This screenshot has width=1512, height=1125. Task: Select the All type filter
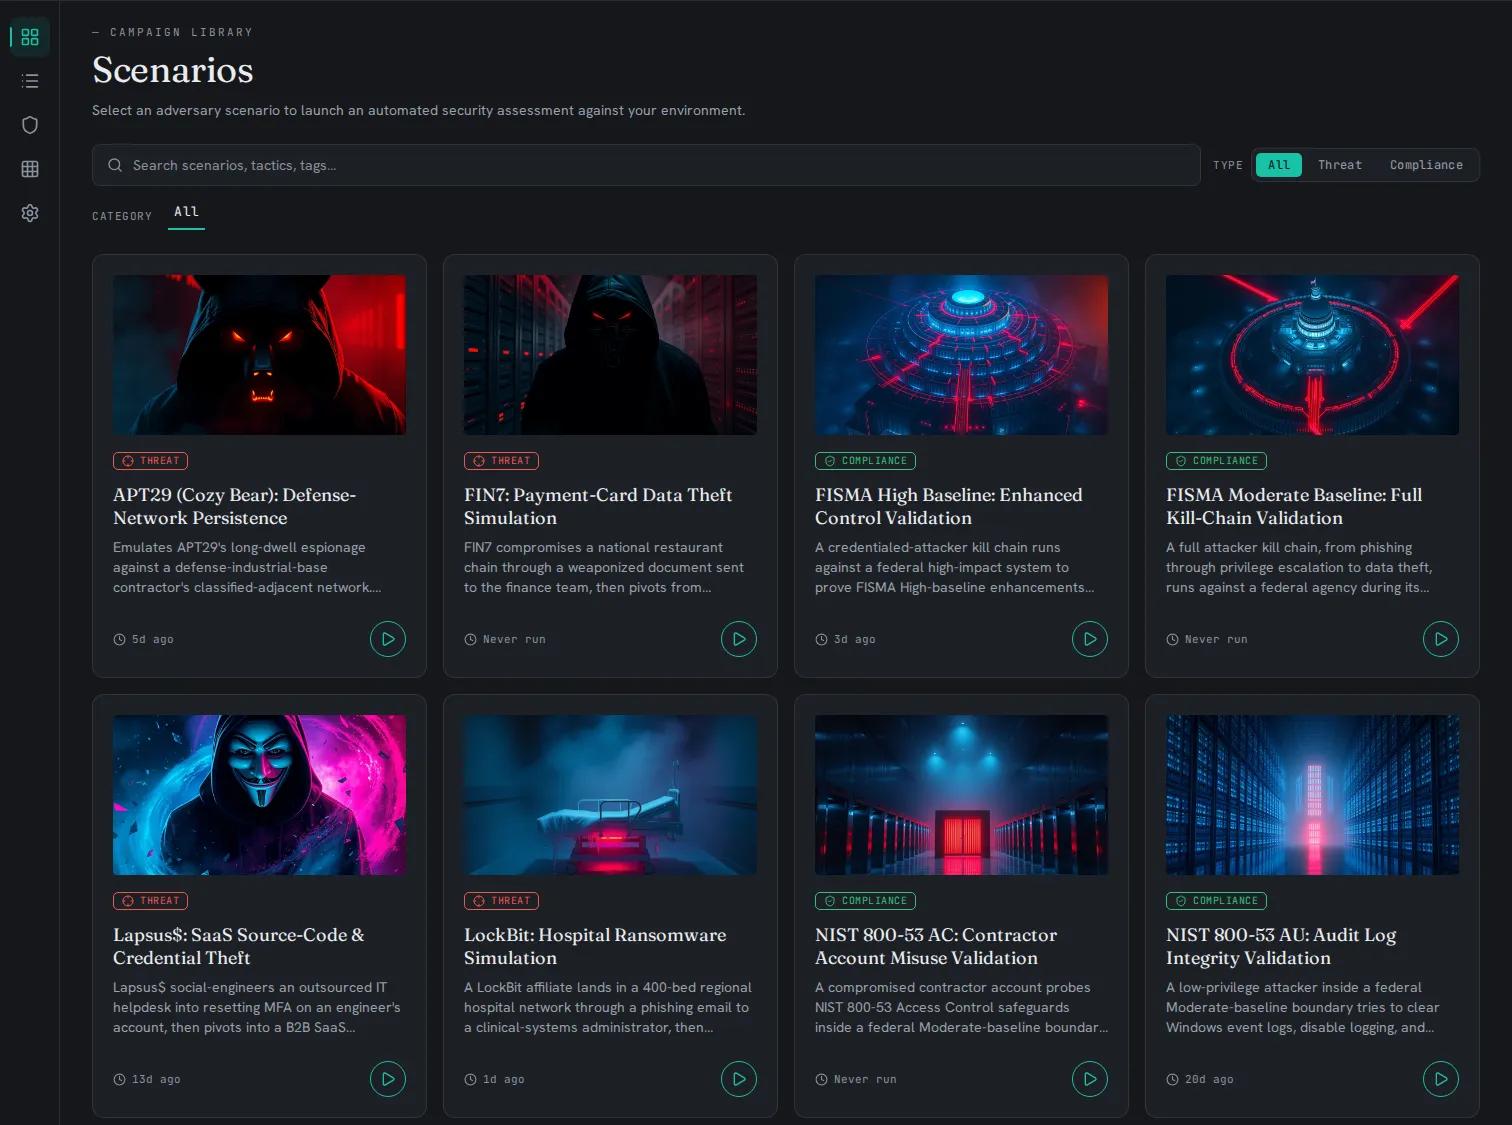tap(1279, 165)
